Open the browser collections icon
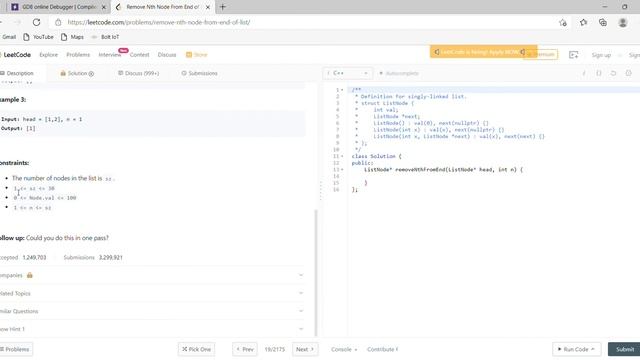The image size is (640, 360). [x=603, y=22]
